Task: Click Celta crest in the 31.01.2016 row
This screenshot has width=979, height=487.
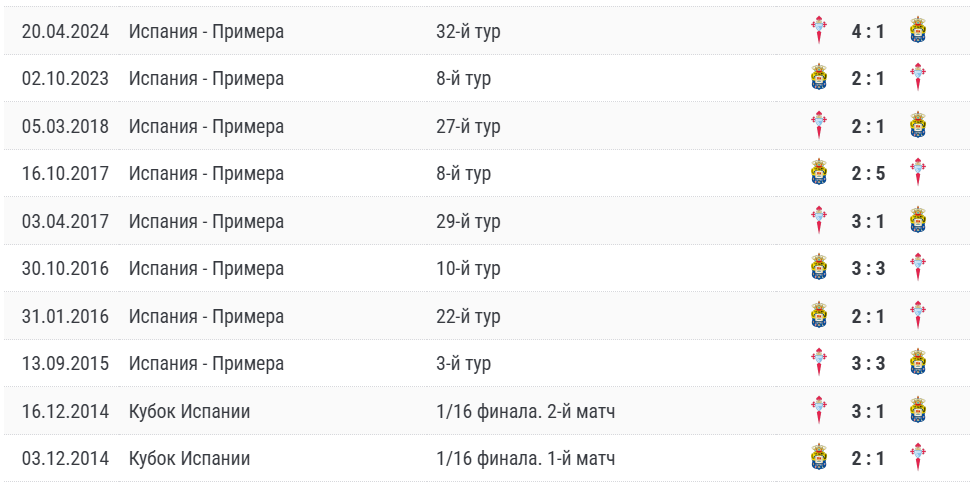Action: (918, 316)
